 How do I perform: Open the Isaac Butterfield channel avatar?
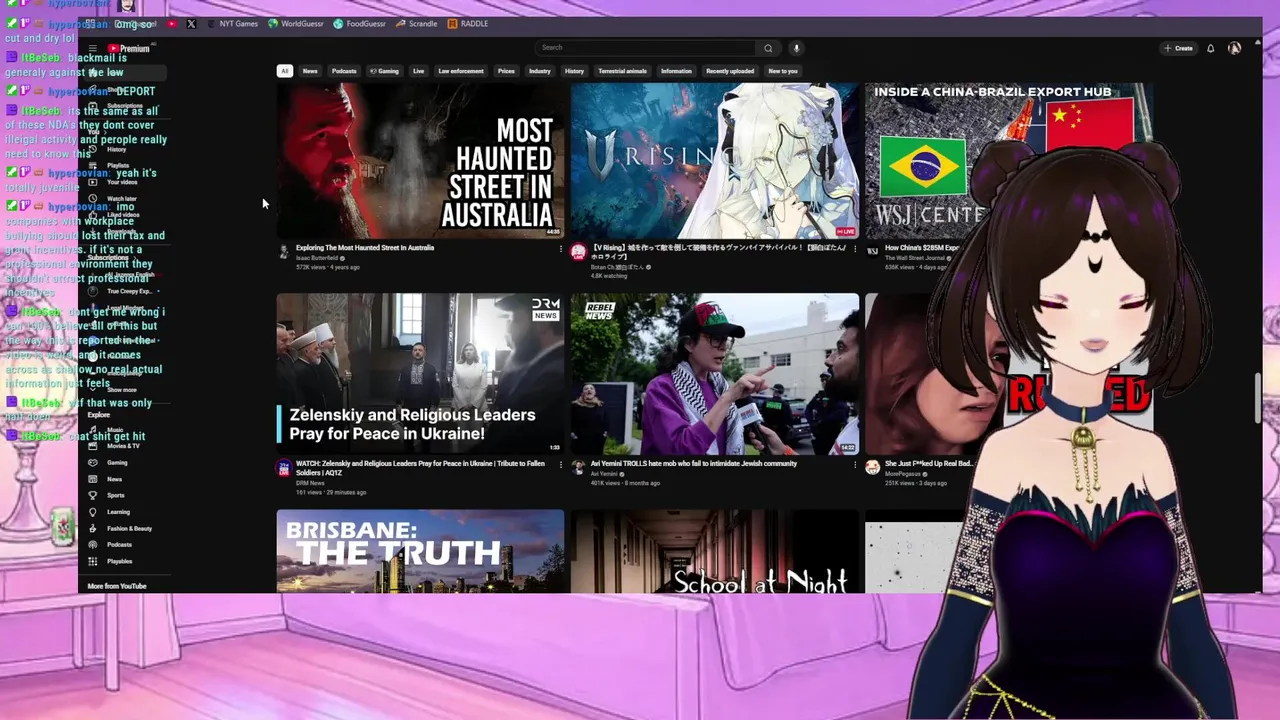click(x=284, y=252)
